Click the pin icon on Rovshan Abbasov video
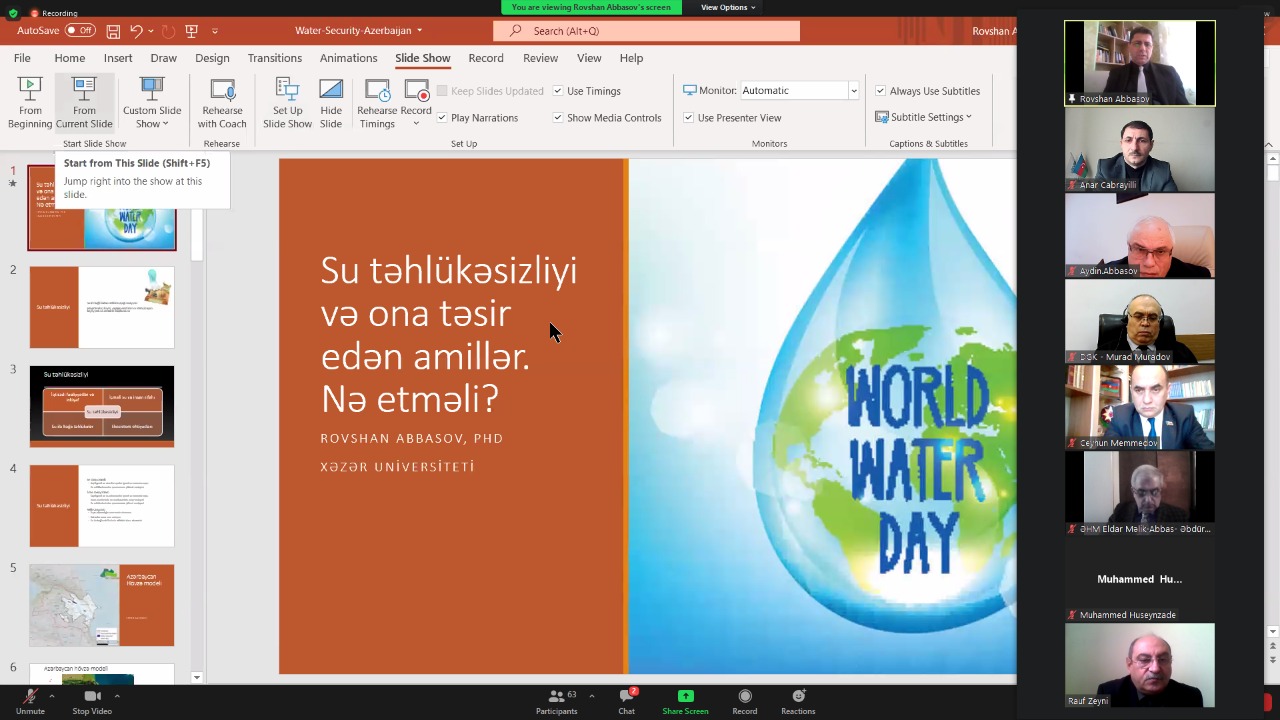The width and height of the screenshot is (1280, 720). (1072, 99)
